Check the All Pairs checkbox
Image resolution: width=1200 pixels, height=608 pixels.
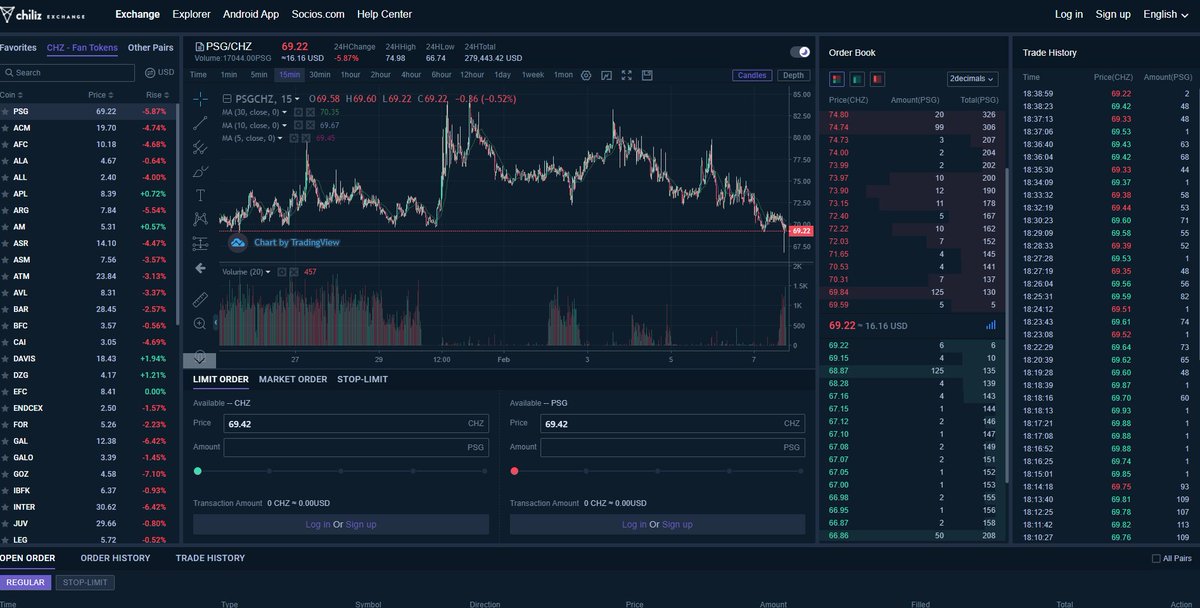[1157, 558]
